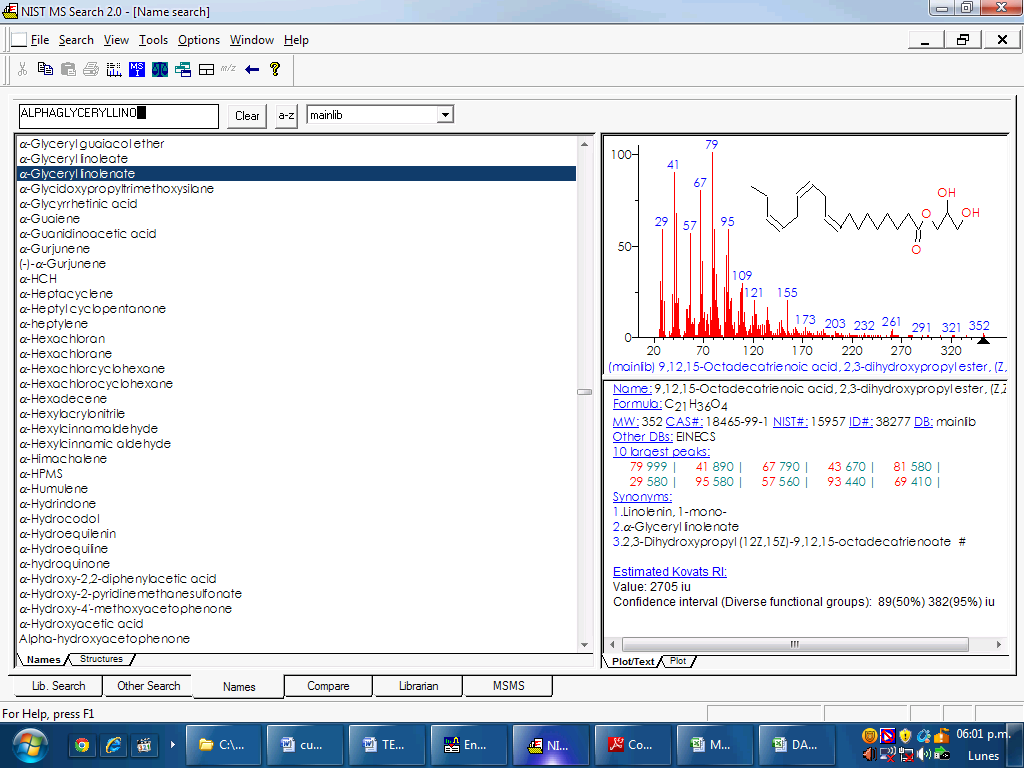Open the Windows Start orb
1024x768 pixels.
pos(30,744)
